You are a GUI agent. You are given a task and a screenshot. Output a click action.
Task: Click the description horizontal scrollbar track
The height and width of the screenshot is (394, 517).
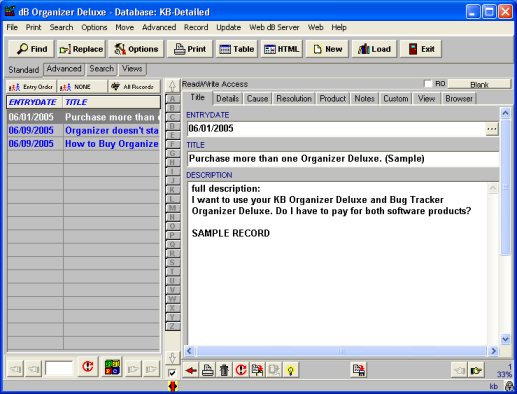[341, 351]
